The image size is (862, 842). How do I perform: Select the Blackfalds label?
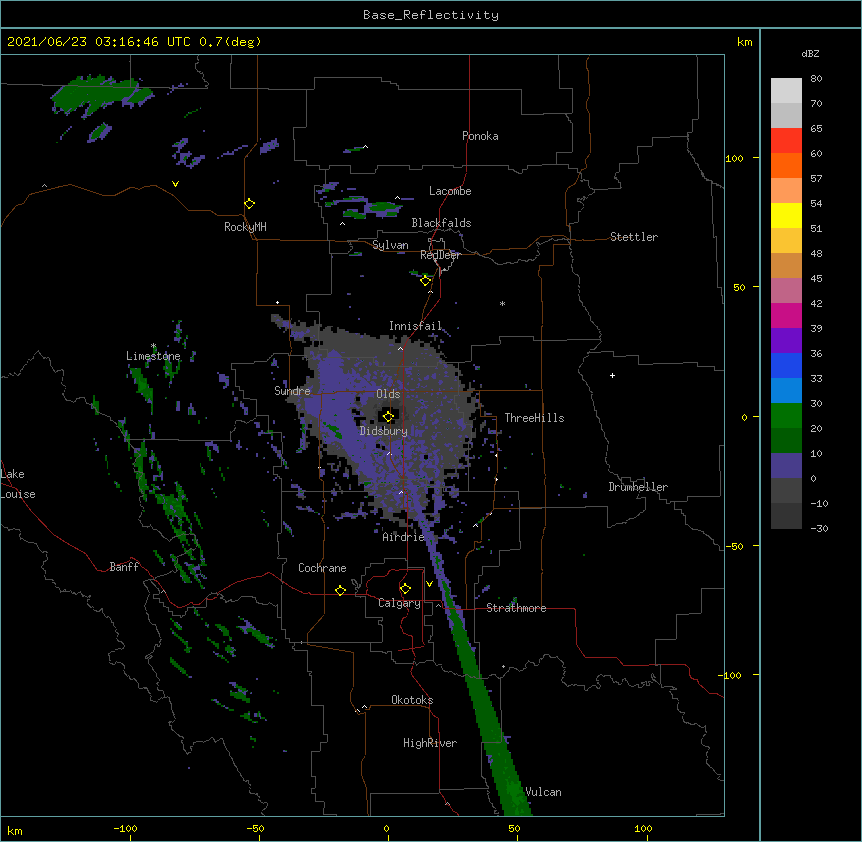[x=441, y=223]
